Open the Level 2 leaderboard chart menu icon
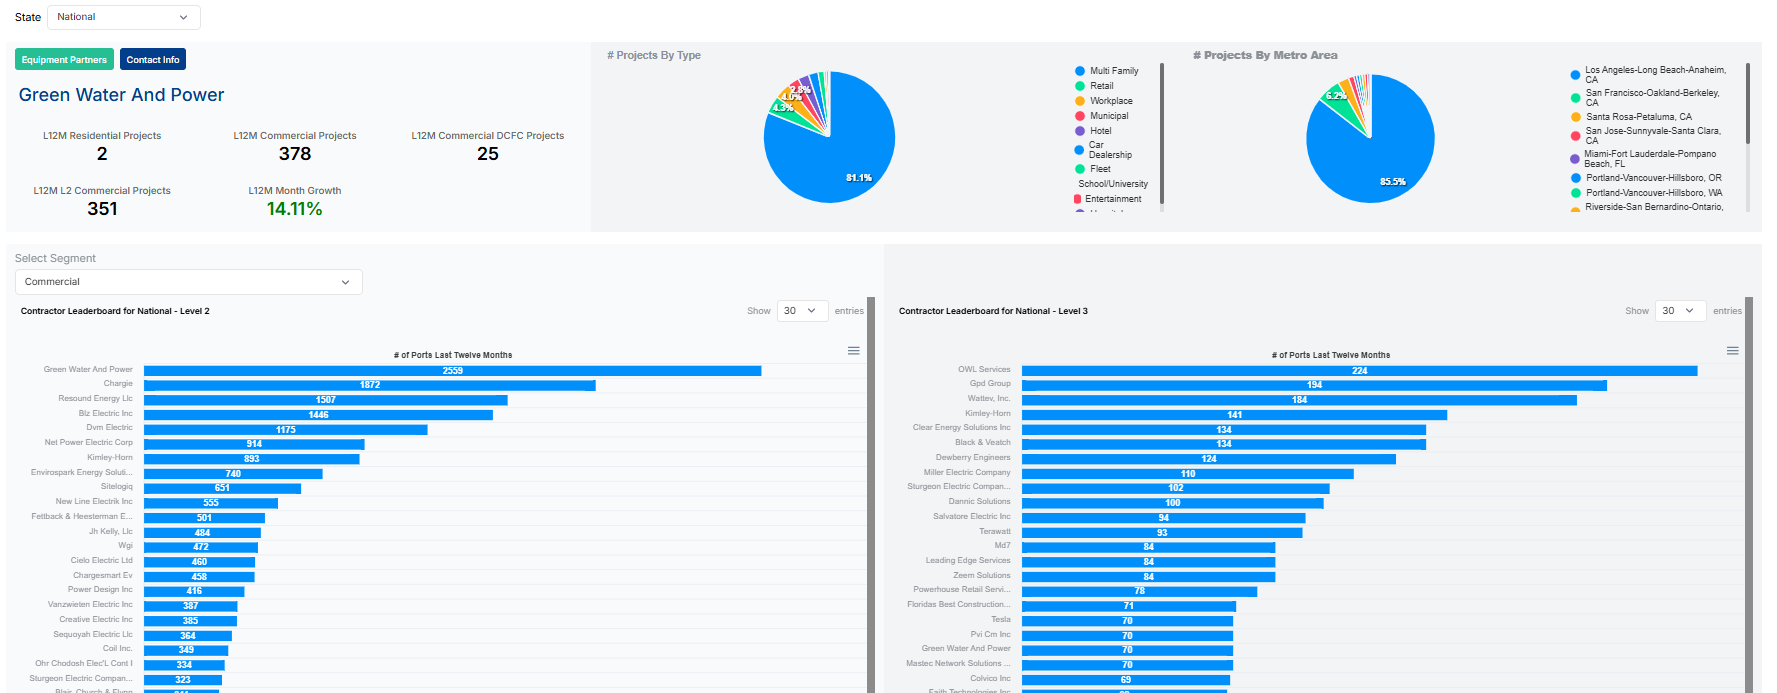 coord(853,351)
